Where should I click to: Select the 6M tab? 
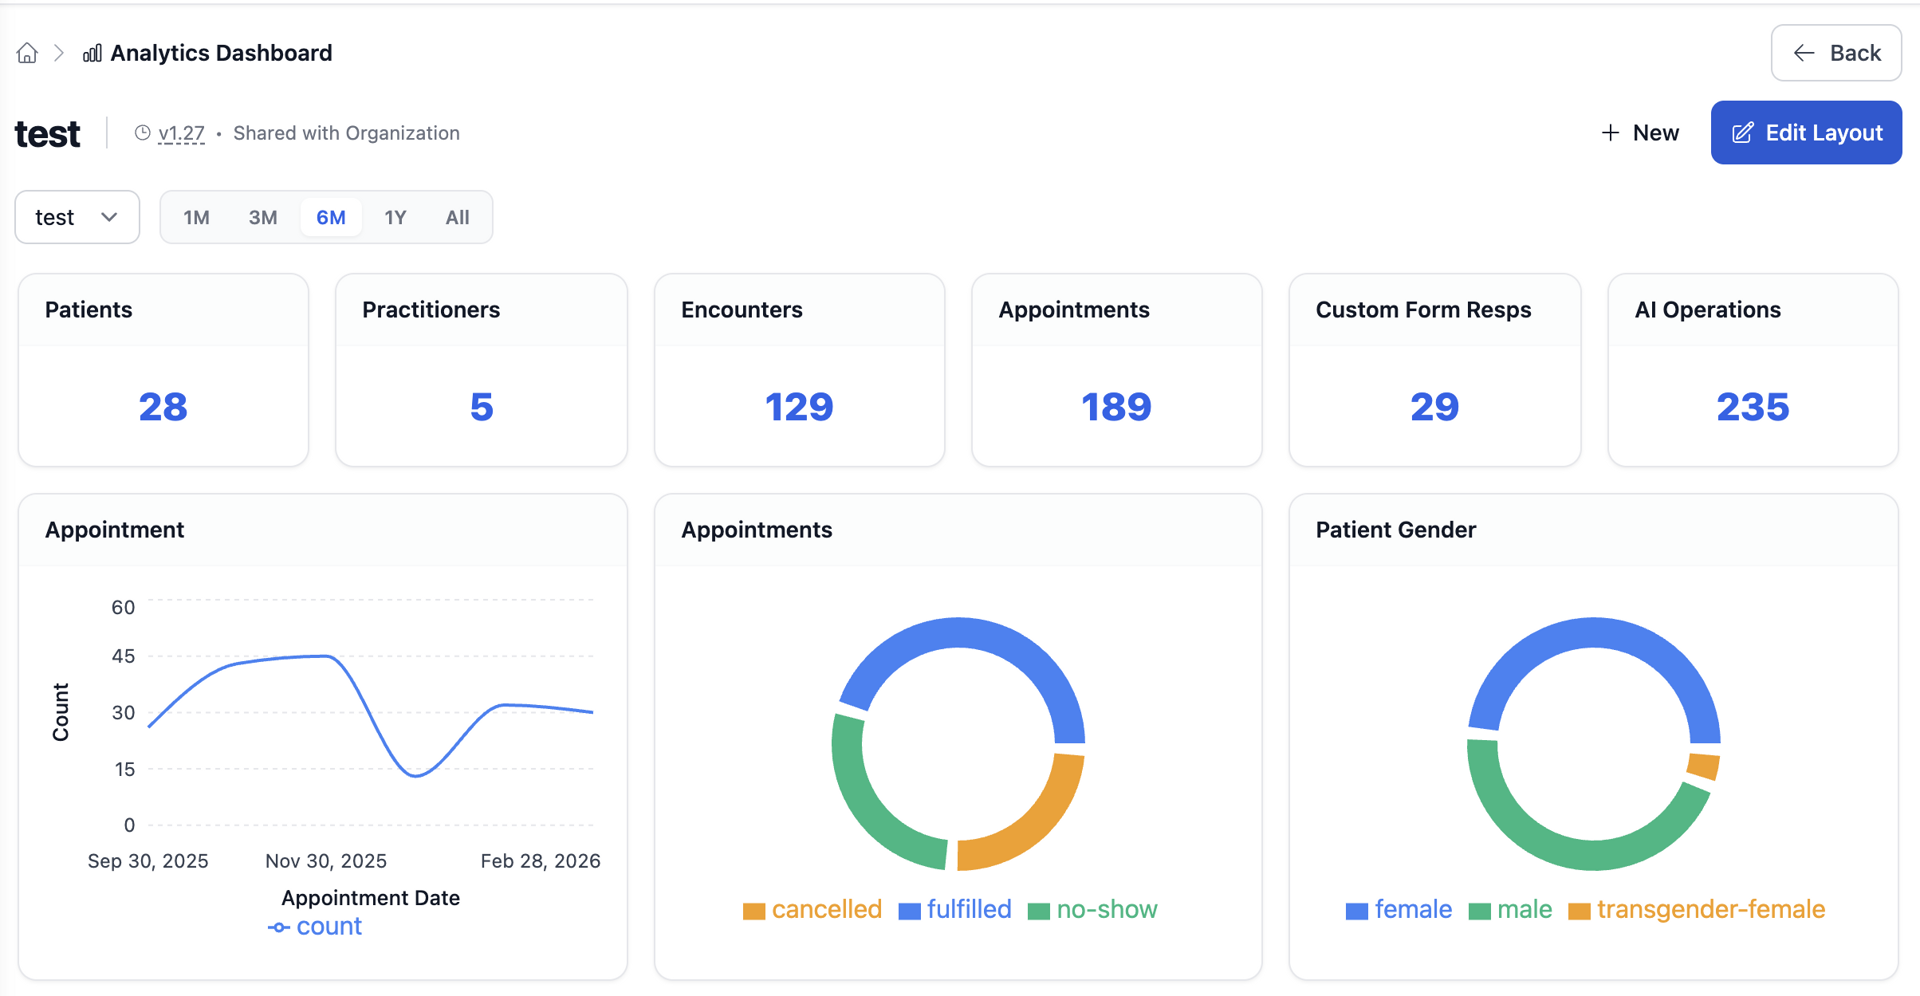330,216
